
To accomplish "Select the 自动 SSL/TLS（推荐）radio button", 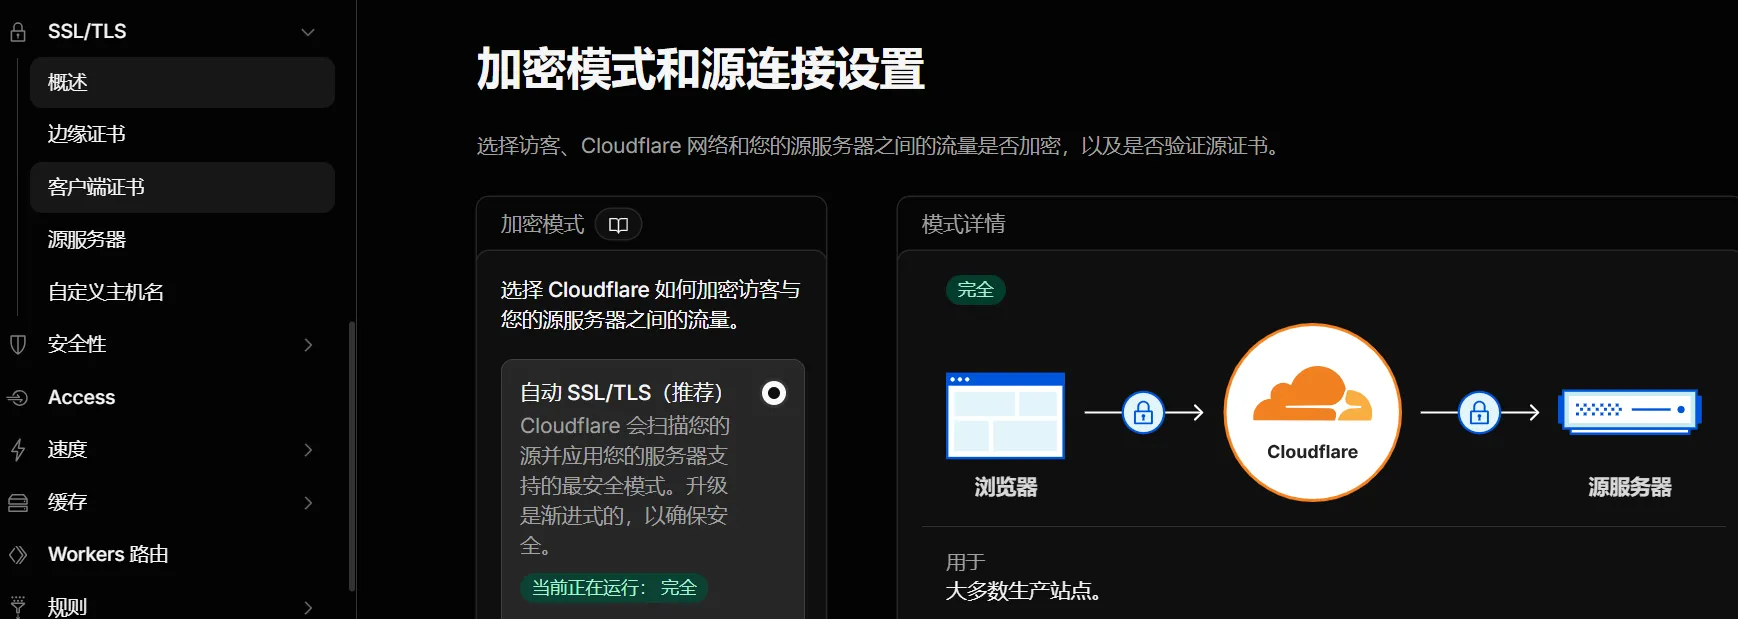I will pos(774,393).
